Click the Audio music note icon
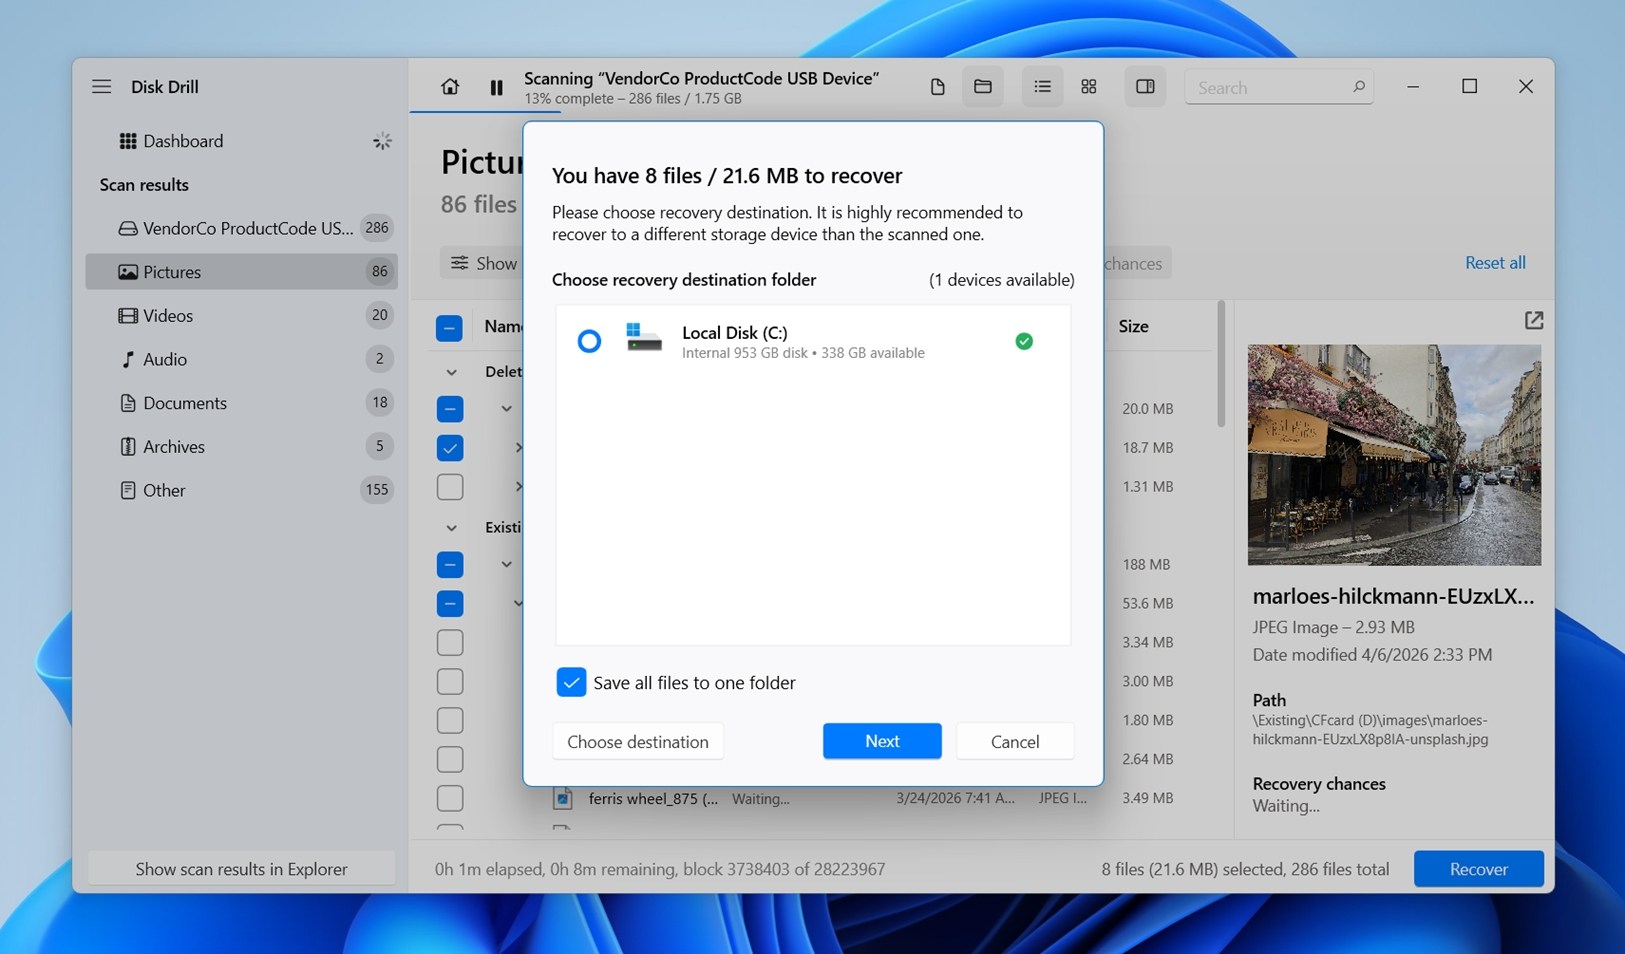1625x954 pixels. coord(128,359)
